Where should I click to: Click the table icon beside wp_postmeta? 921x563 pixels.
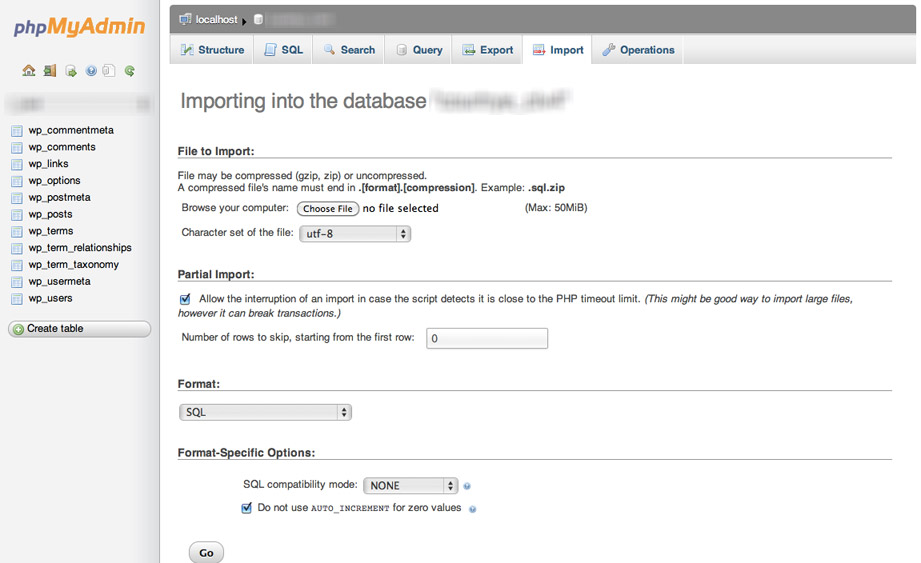(x=17, y=198)
